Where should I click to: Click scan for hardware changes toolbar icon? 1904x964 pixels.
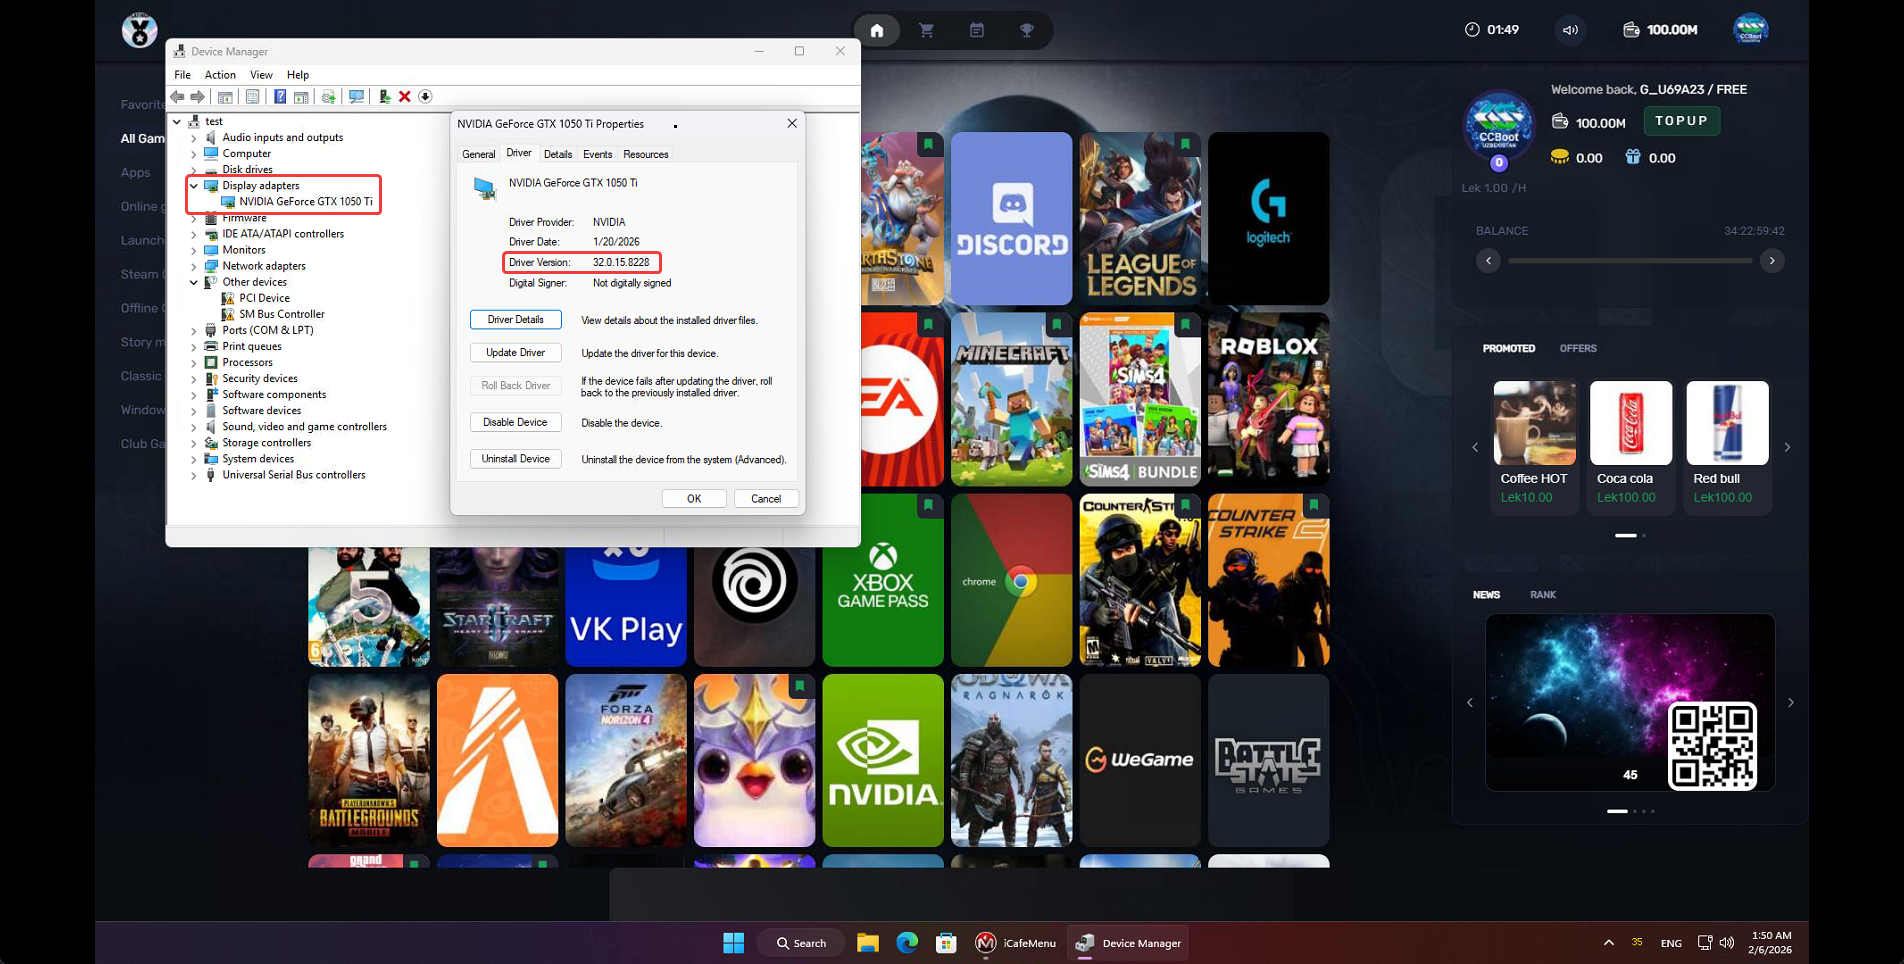pos(356,96)
